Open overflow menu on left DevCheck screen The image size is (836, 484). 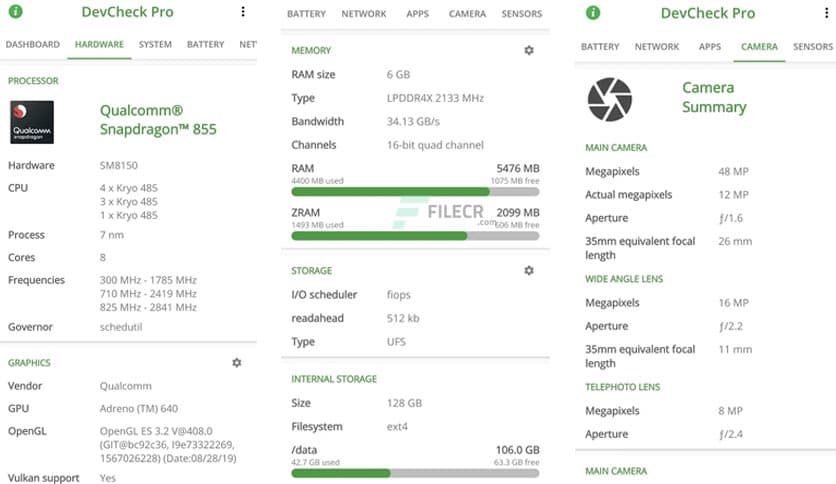[x=243, y=12]
